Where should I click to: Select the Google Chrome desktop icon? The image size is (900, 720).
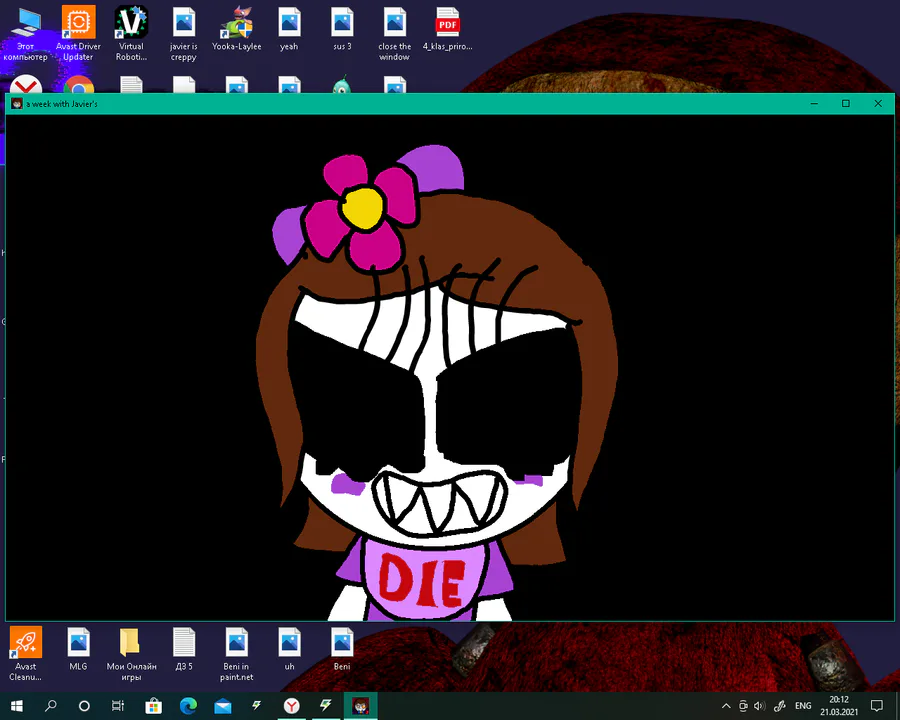pos(79,85)
